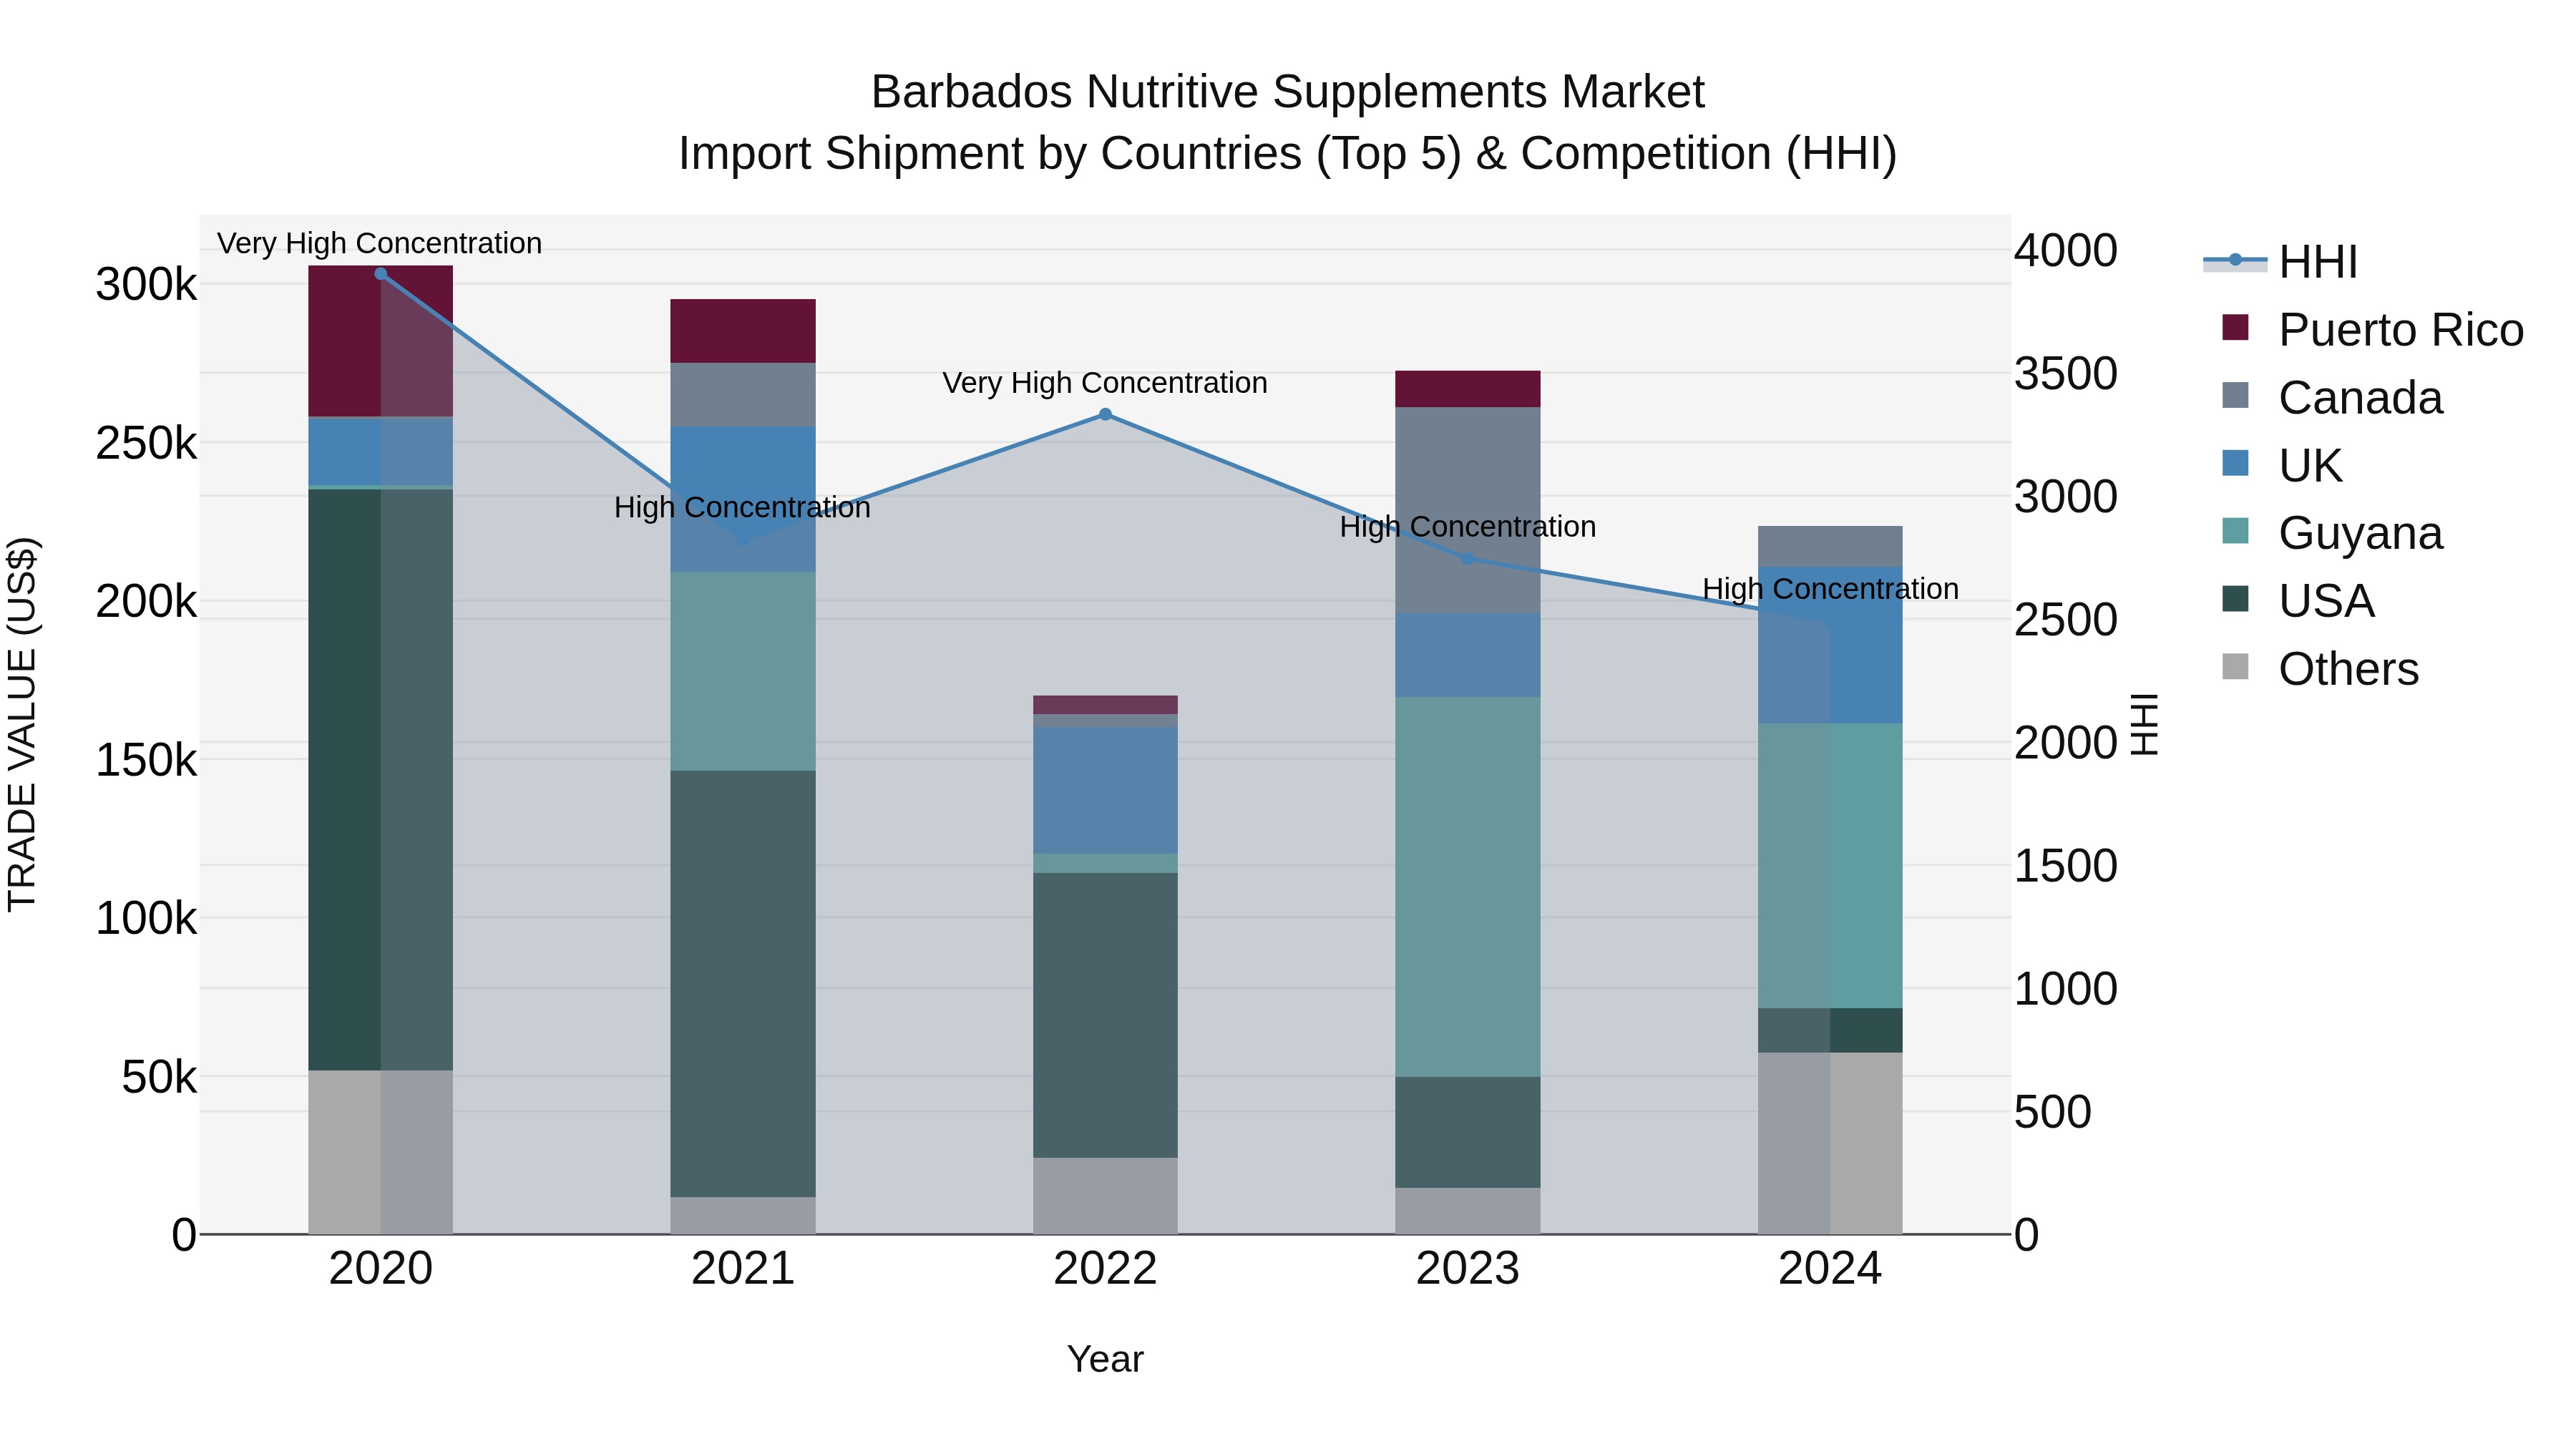2576x1449 pixels.
Task: Click the 2024 x-axis label
Action: click(1830, 1269)
